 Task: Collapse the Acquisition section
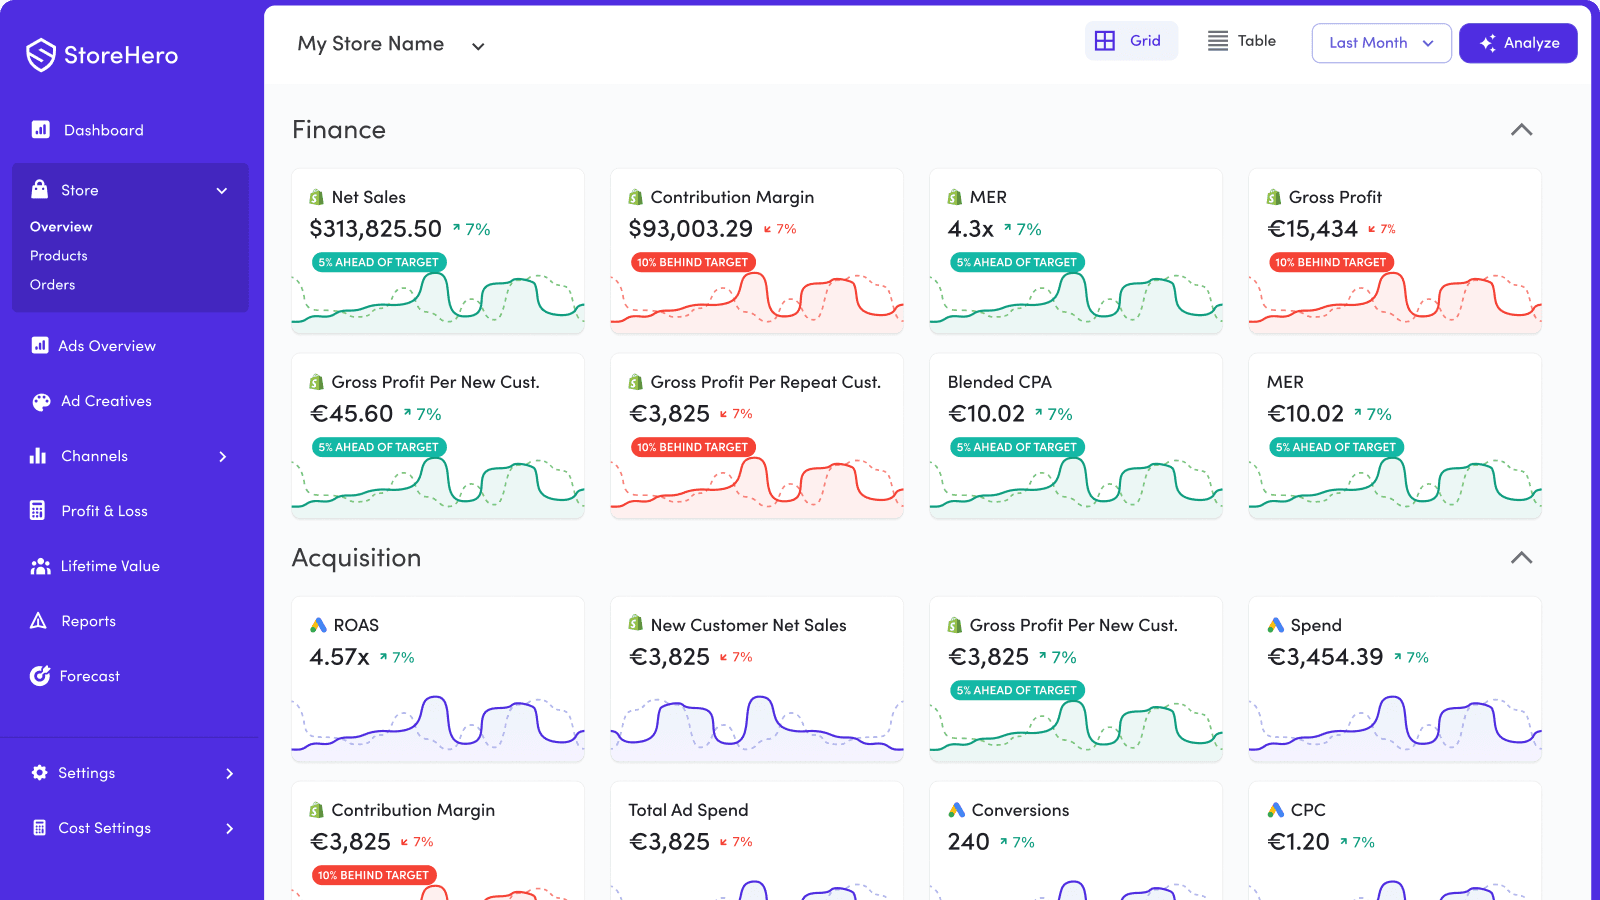point(1521,558)
